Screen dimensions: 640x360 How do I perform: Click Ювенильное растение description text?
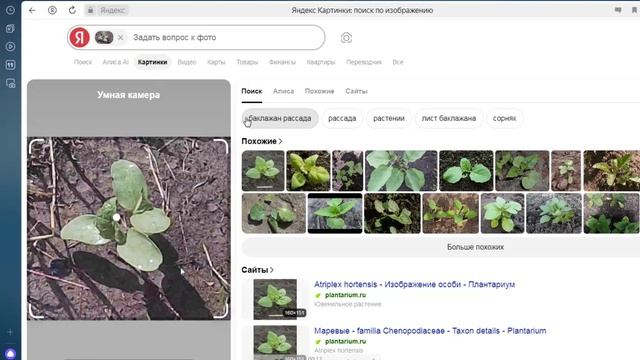pyautogui.click(x=348, y=304)
